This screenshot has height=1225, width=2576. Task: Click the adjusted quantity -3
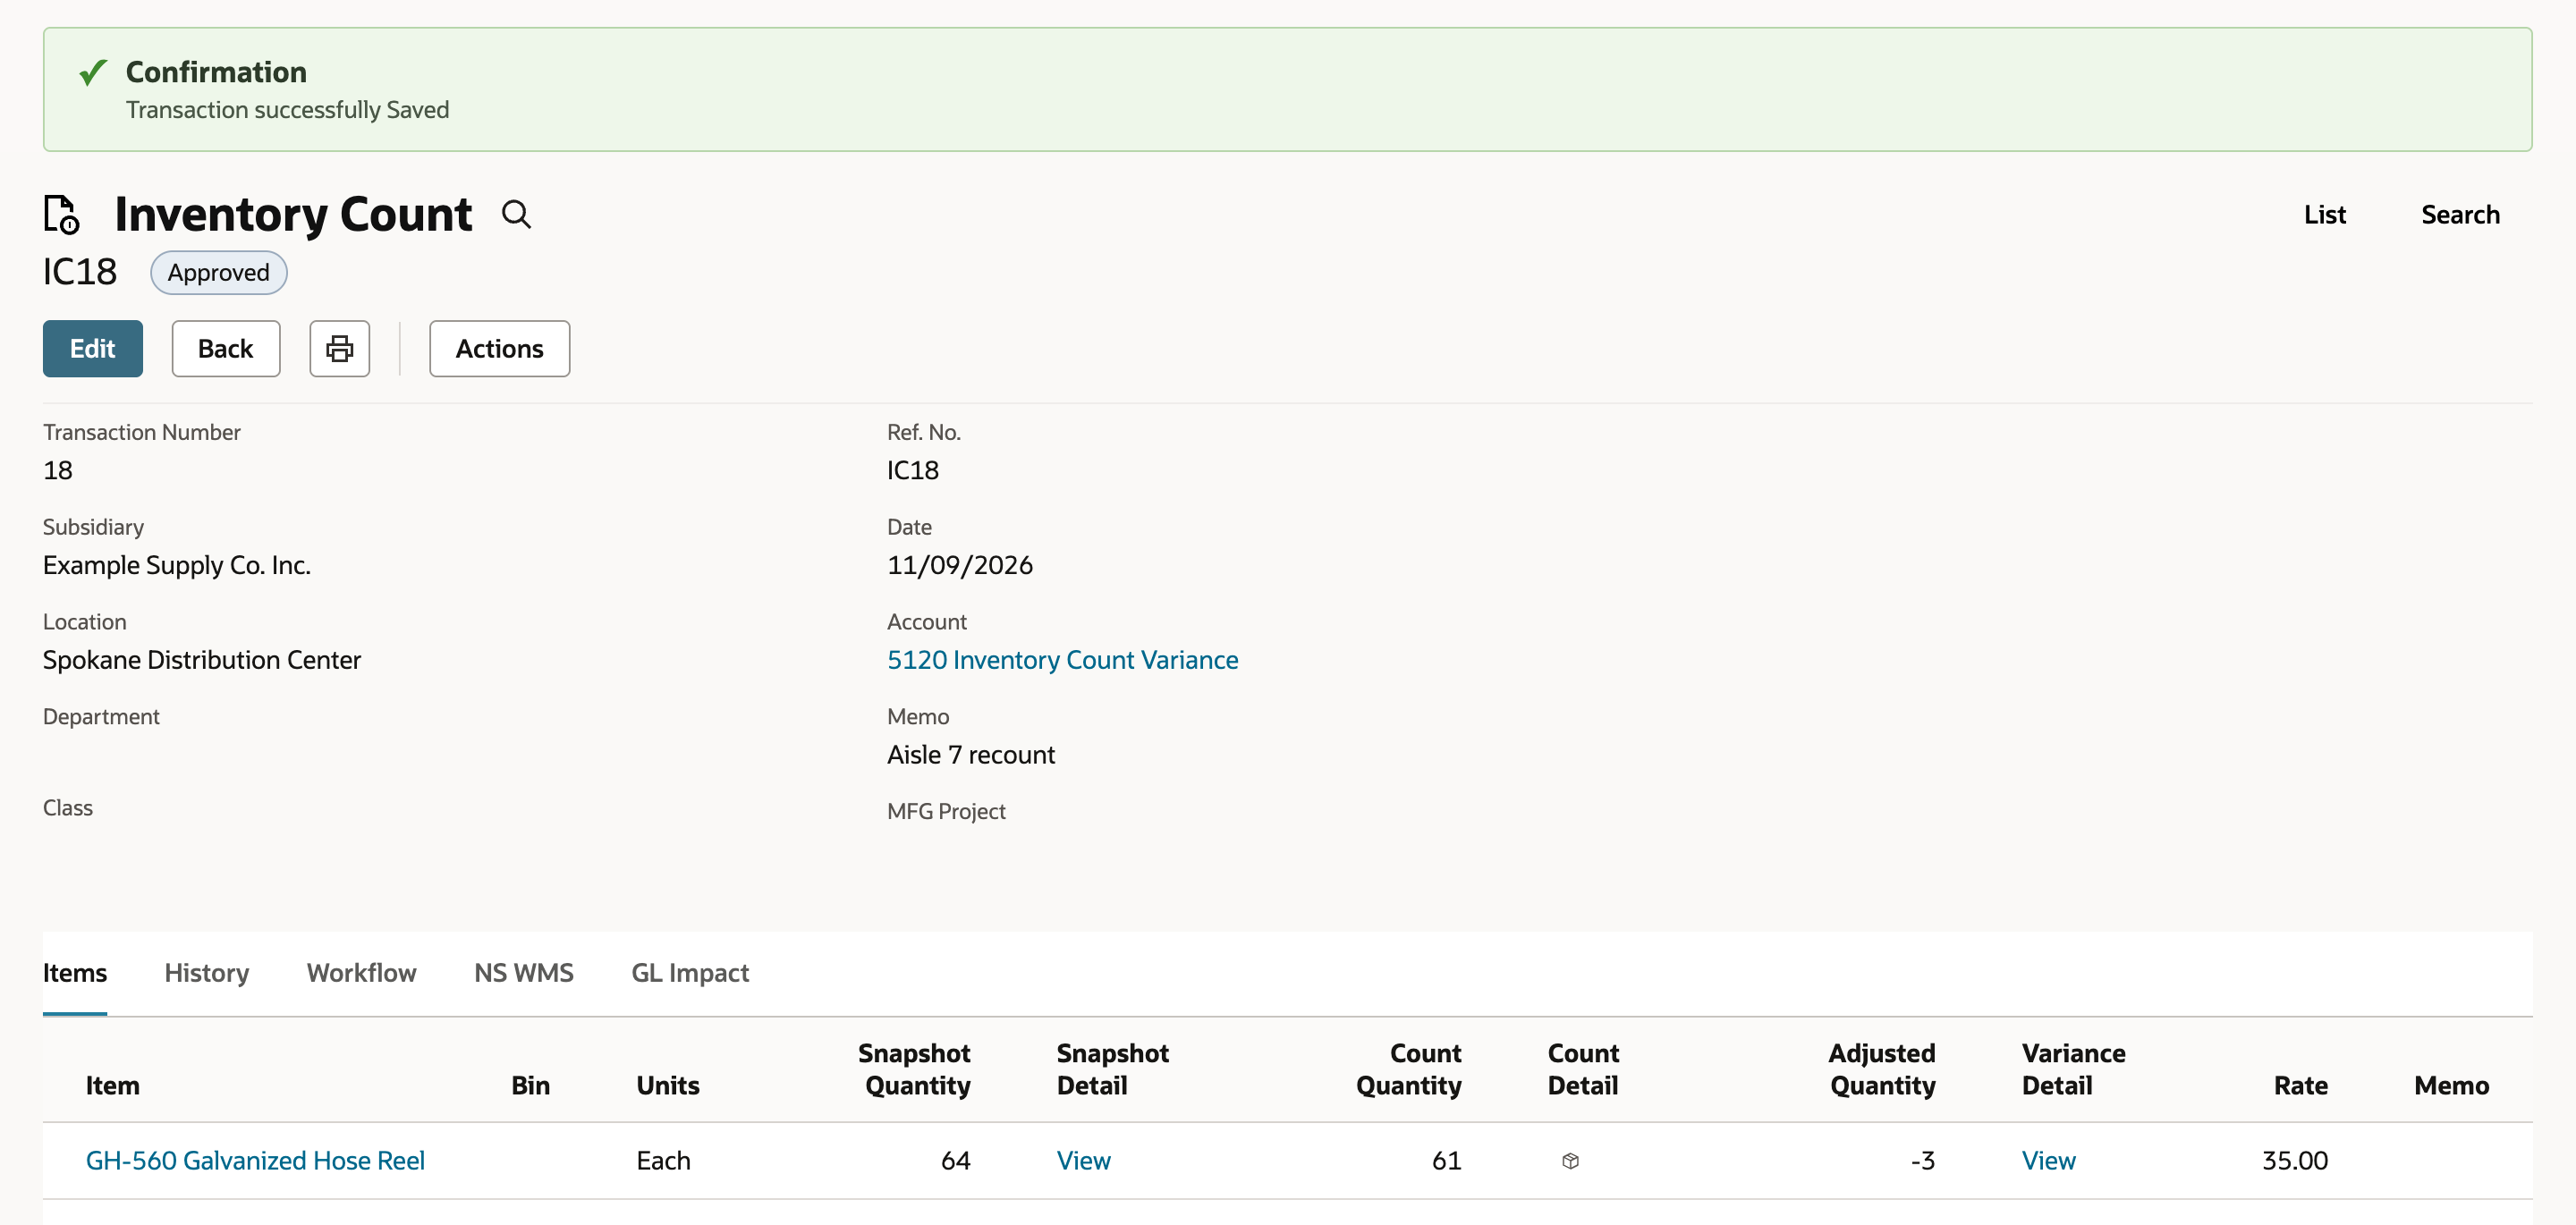[1923, 1160]
